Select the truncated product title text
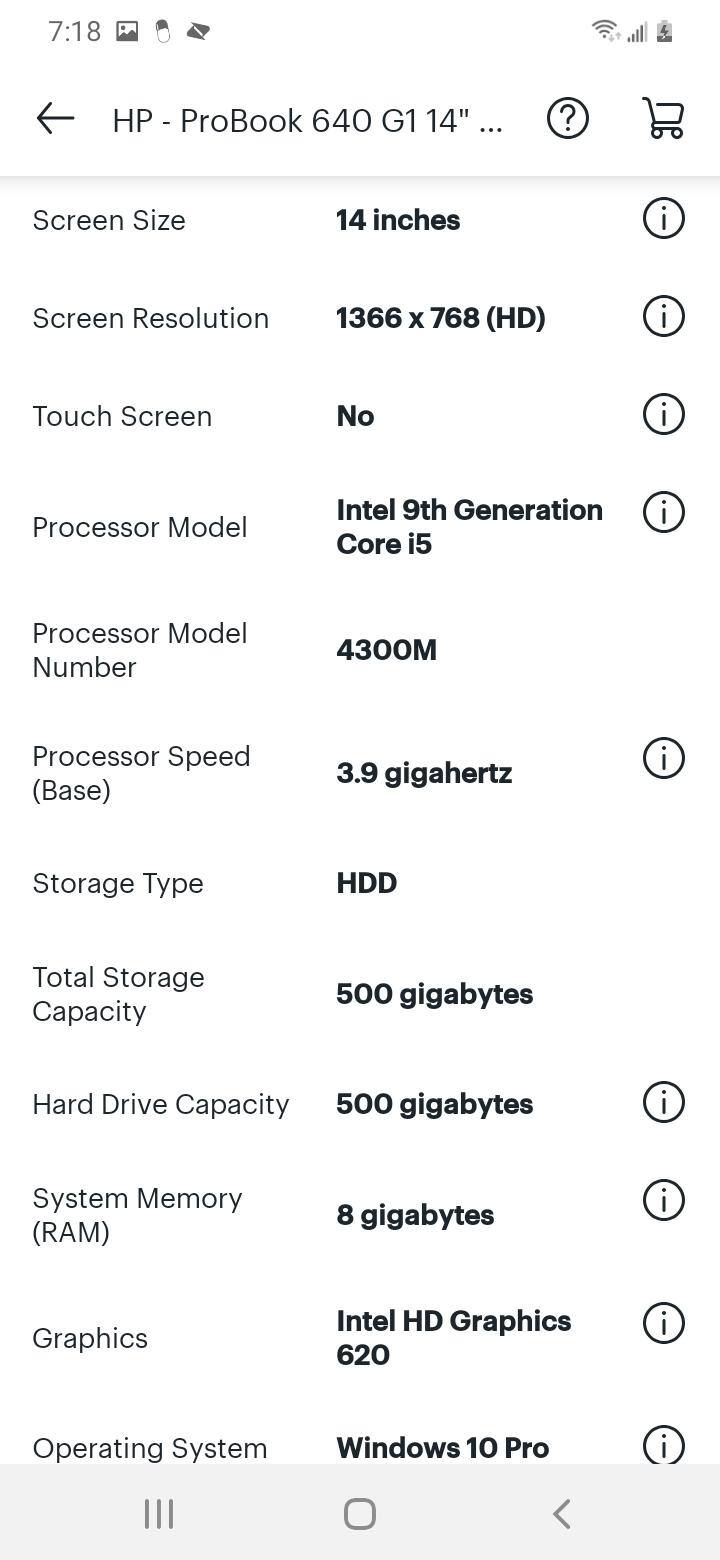Viewport: 720px width, 1560px height. tap(310, 119)
